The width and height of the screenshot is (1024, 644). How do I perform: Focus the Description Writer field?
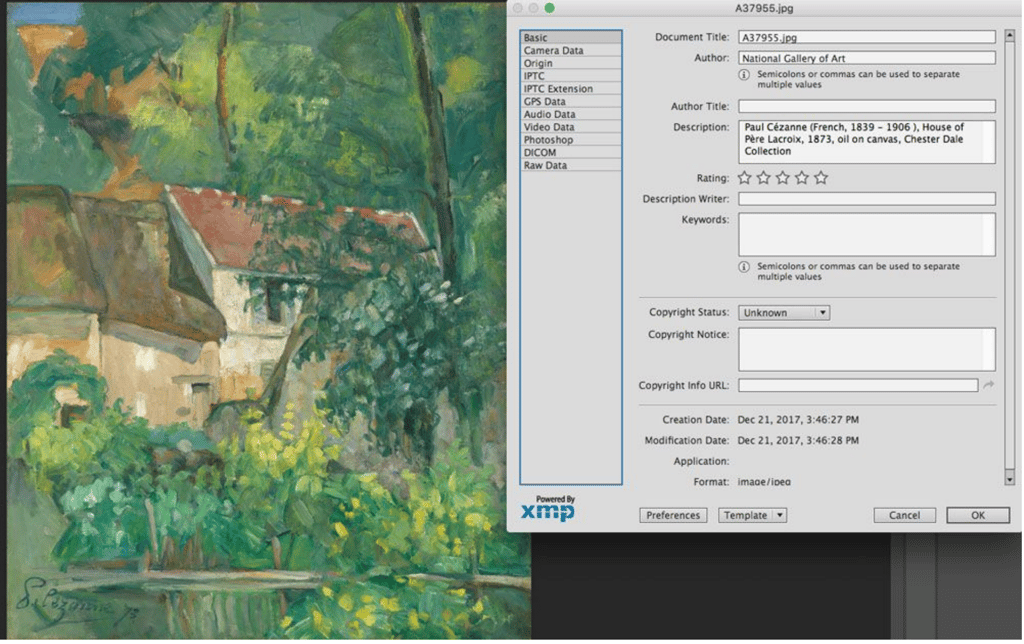pos(867,199)
